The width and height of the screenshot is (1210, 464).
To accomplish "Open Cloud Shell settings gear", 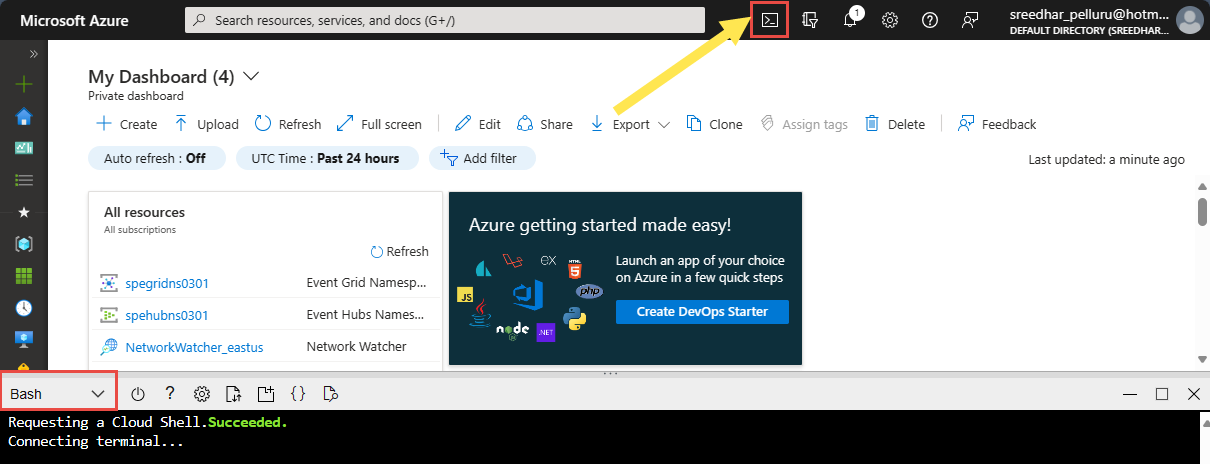I will point(202,394).
